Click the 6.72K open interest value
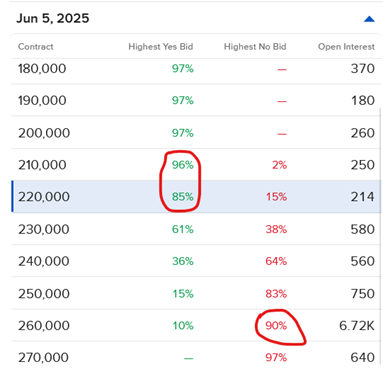The image size is (383, 369). 357,325
